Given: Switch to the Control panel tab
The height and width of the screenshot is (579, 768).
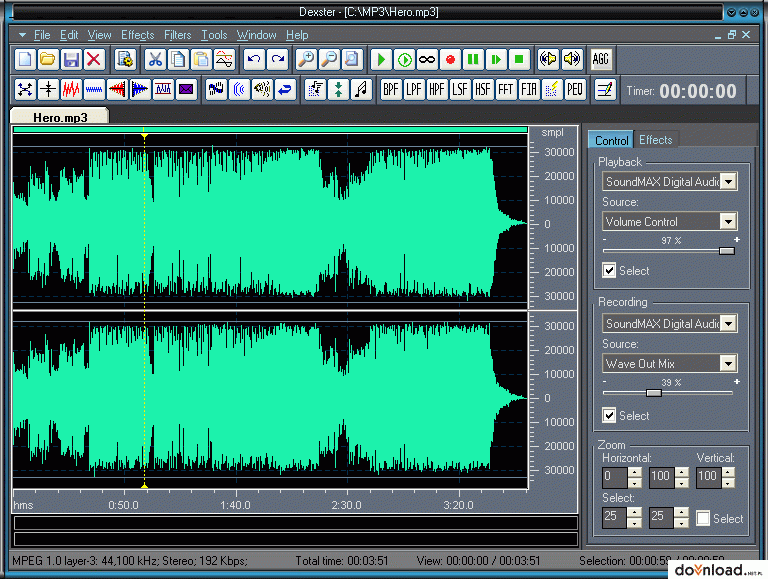Looking at the screenshot, I should tap(611, 140).
